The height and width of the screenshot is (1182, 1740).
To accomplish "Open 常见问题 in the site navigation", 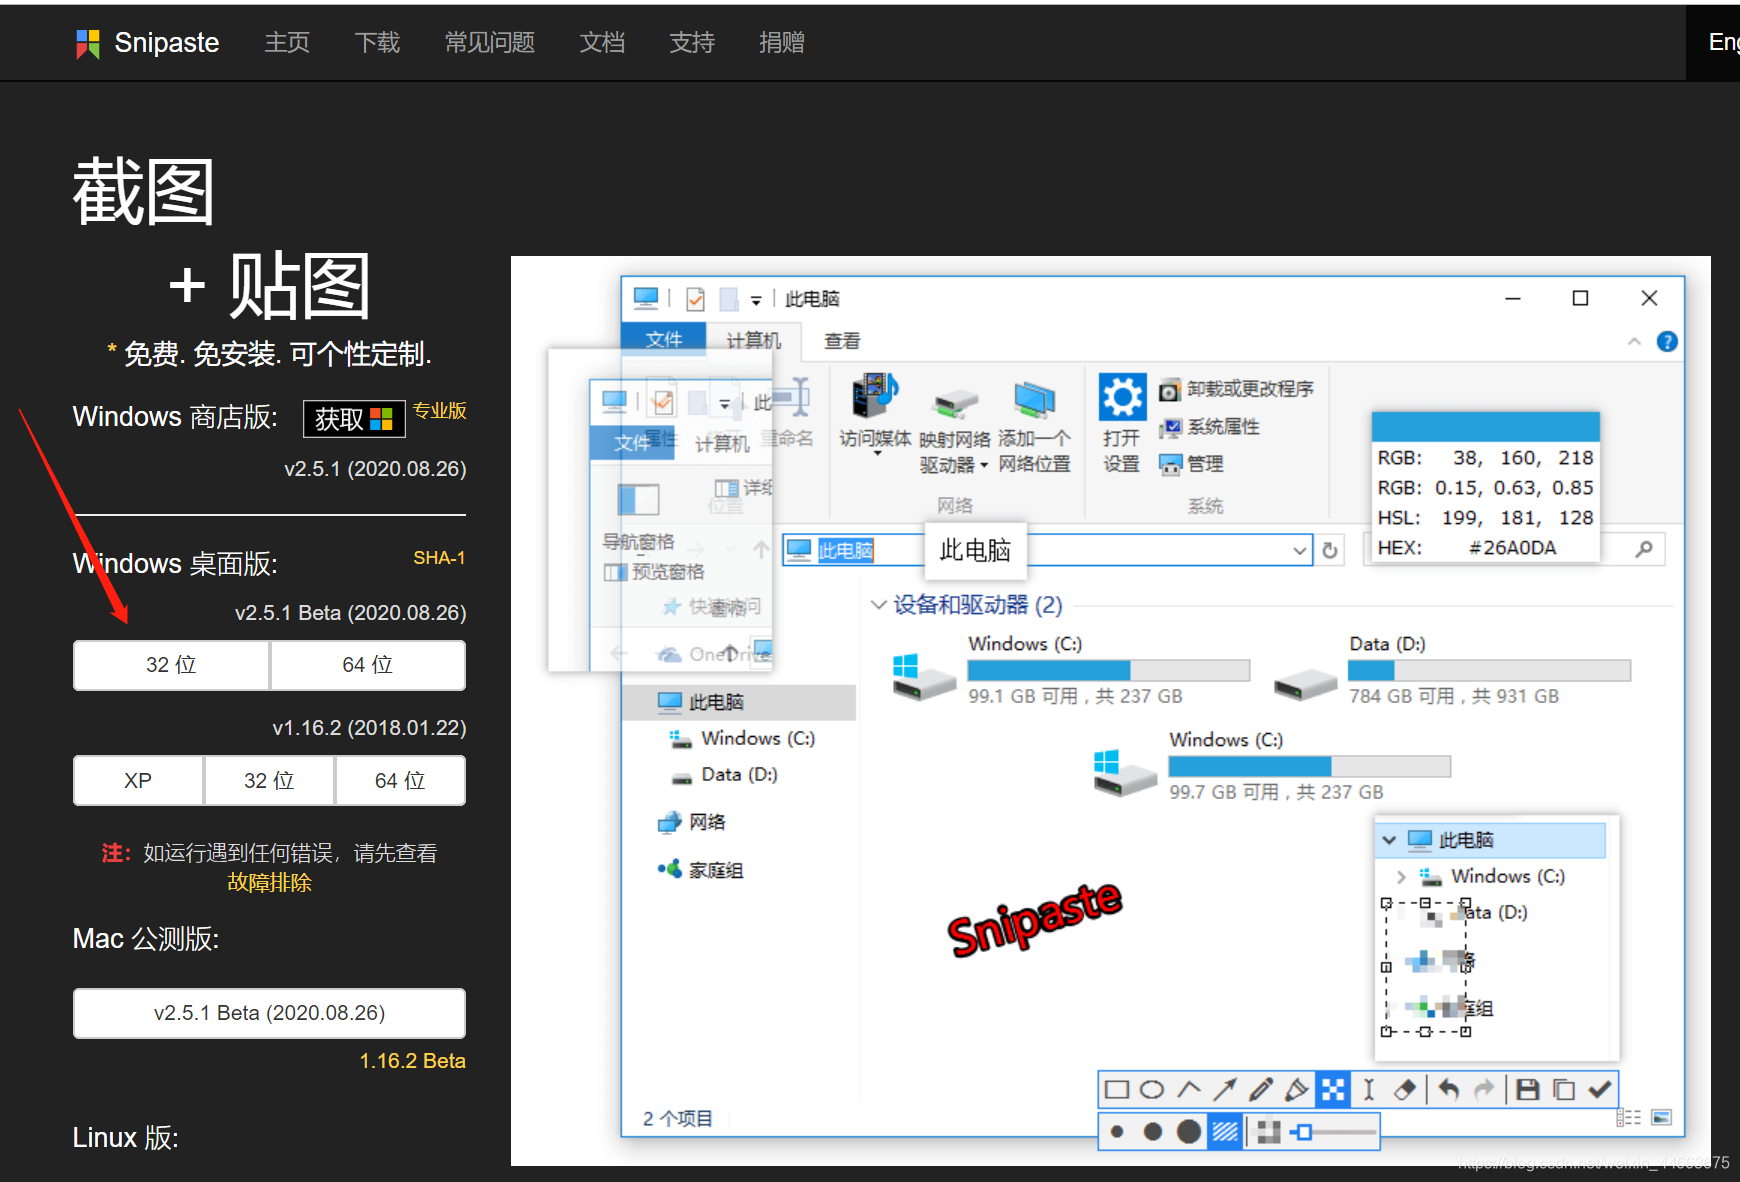I will tap(490, 42).
